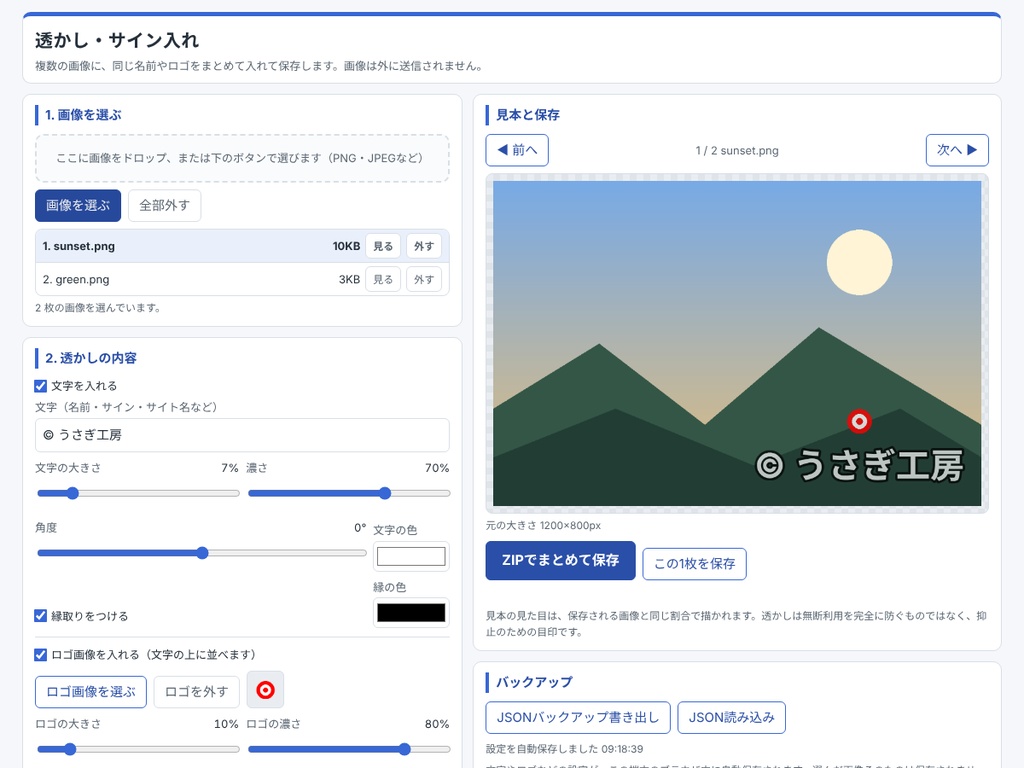Click the 10KB file size text

[346, 246]
